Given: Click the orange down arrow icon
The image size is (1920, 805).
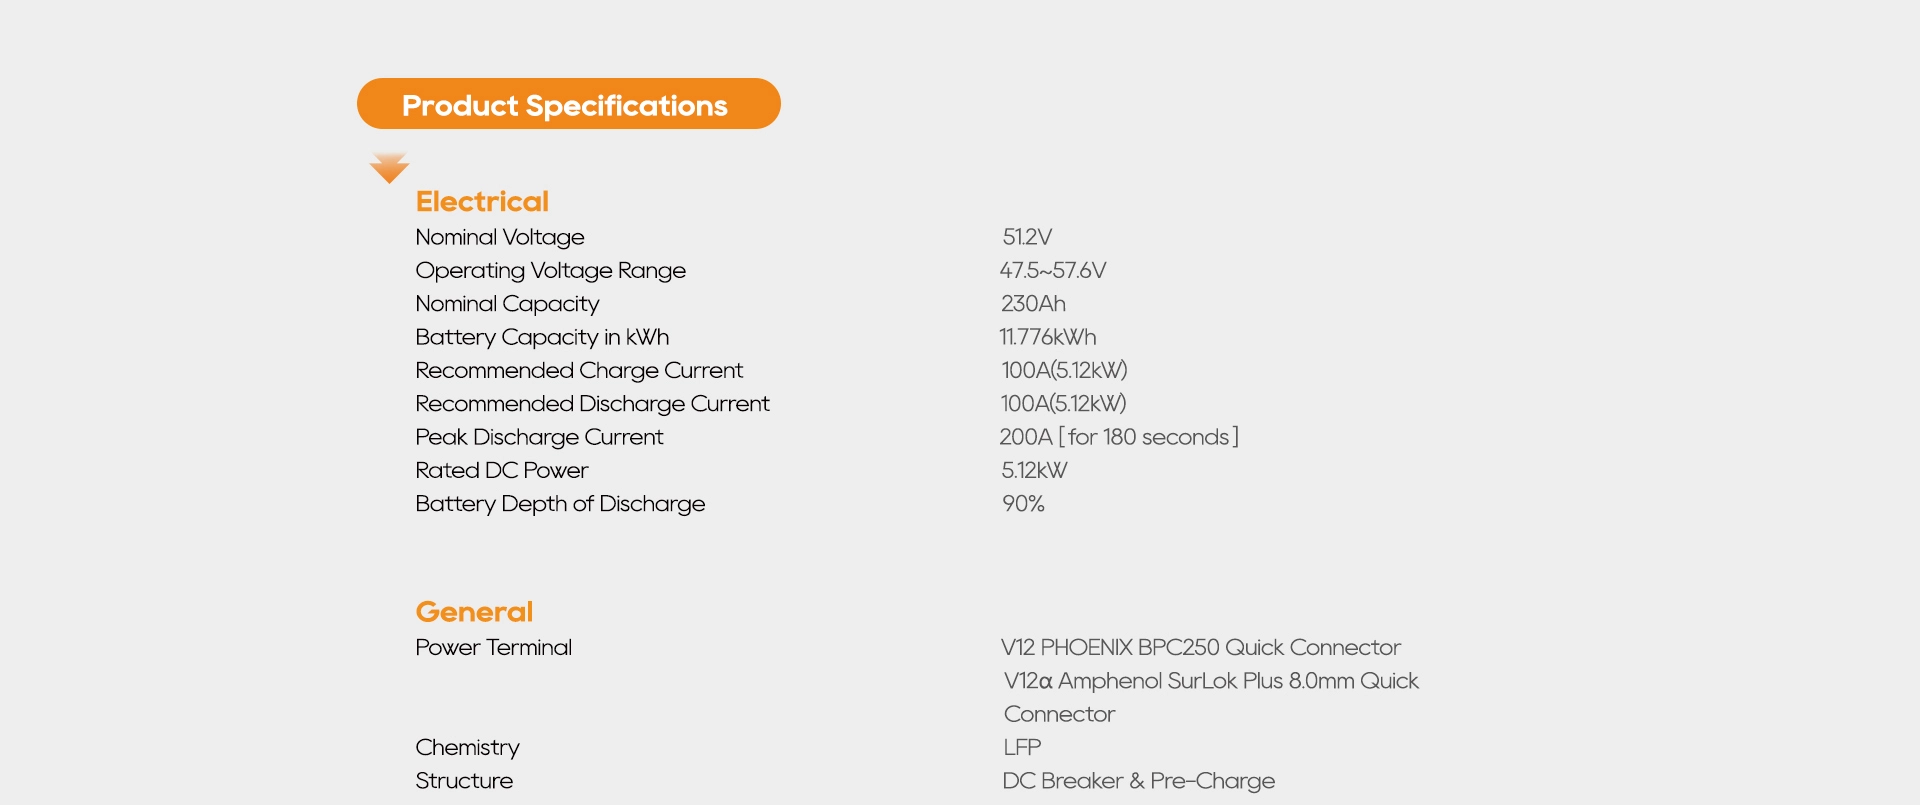Looking at the screenshot, I should pos(389,168).
